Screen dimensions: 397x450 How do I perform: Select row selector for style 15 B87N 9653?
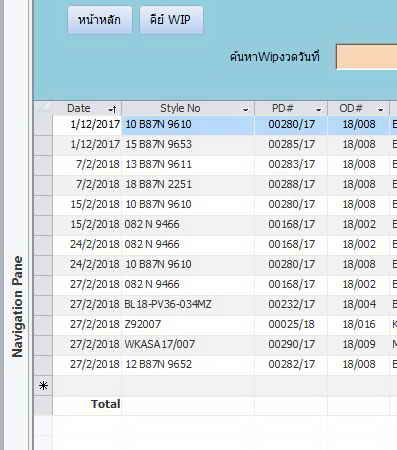point(43,144)
